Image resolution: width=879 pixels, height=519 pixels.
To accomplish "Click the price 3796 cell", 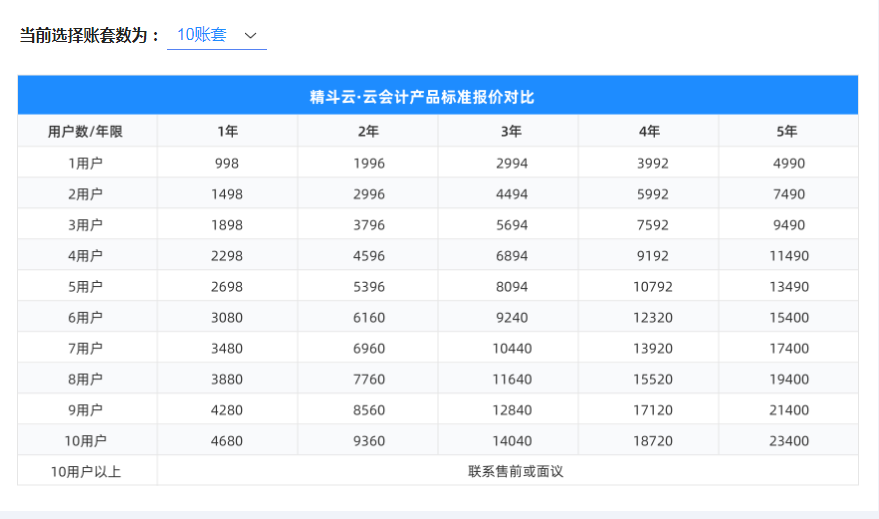I will pyautogui.click(x=368, y=224).
